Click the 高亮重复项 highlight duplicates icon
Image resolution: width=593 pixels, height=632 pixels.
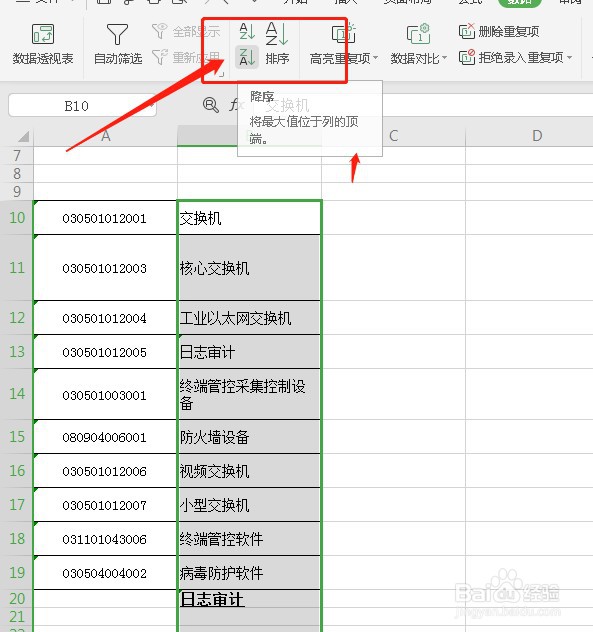[x=343, y=33]
